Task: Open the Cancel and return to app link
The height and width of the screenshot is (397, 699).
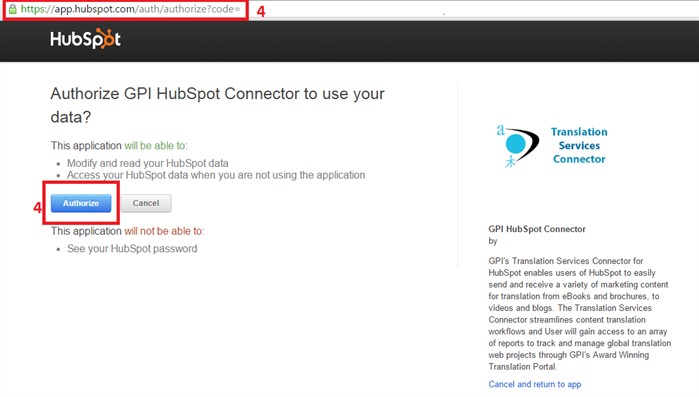Action: [x=535, y=384]
